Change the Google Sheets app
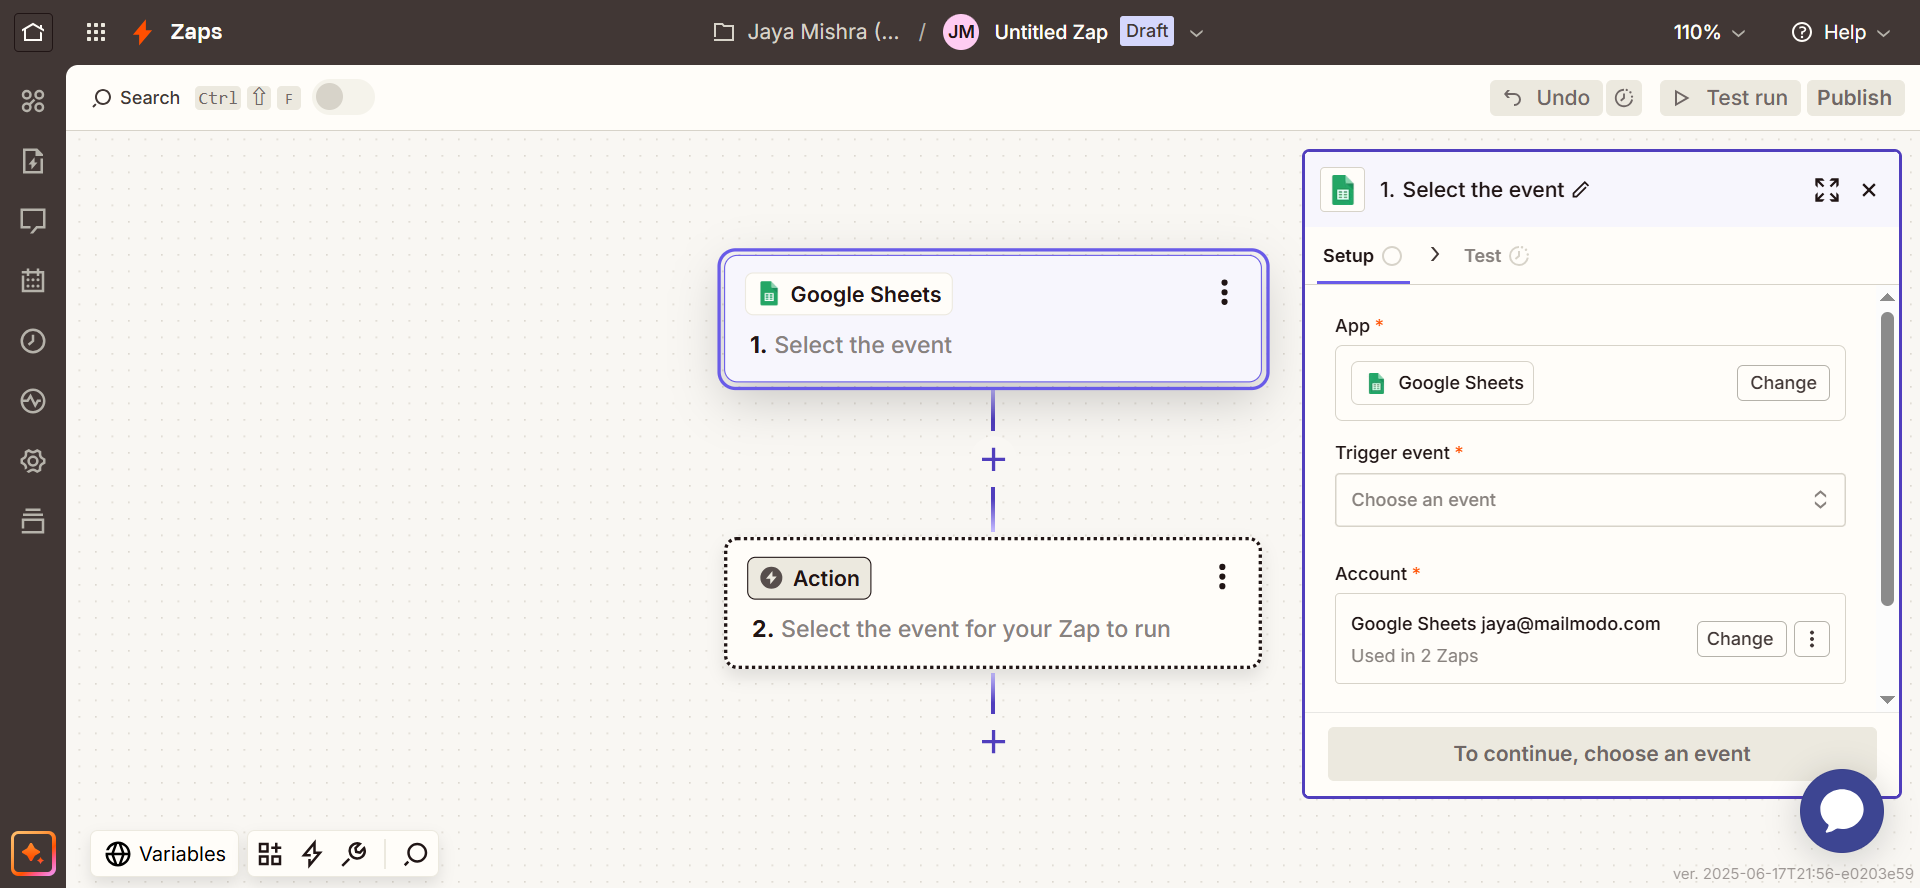This screenshot has height=888, width=1920. pyautogui.click(x=1783, y=383)
